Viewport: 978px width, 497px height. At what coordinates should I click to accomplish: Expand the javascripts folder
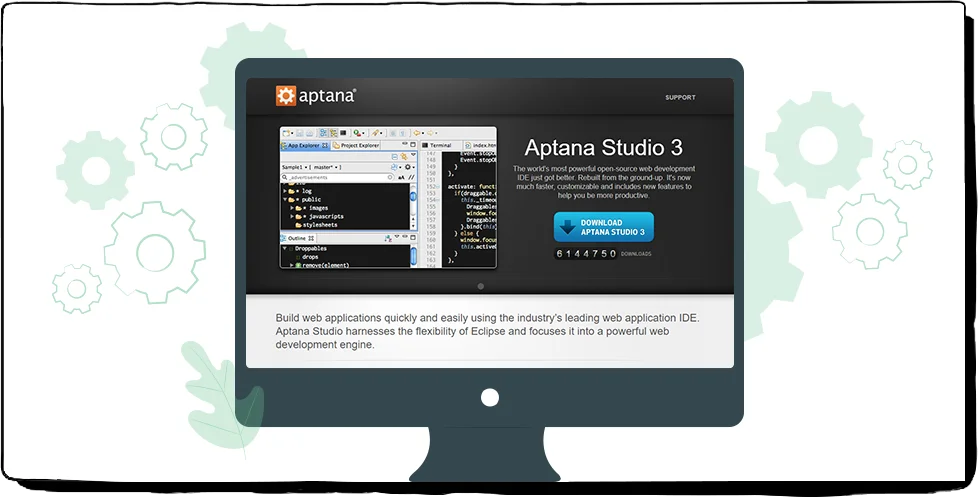click(x=292, y=216)
